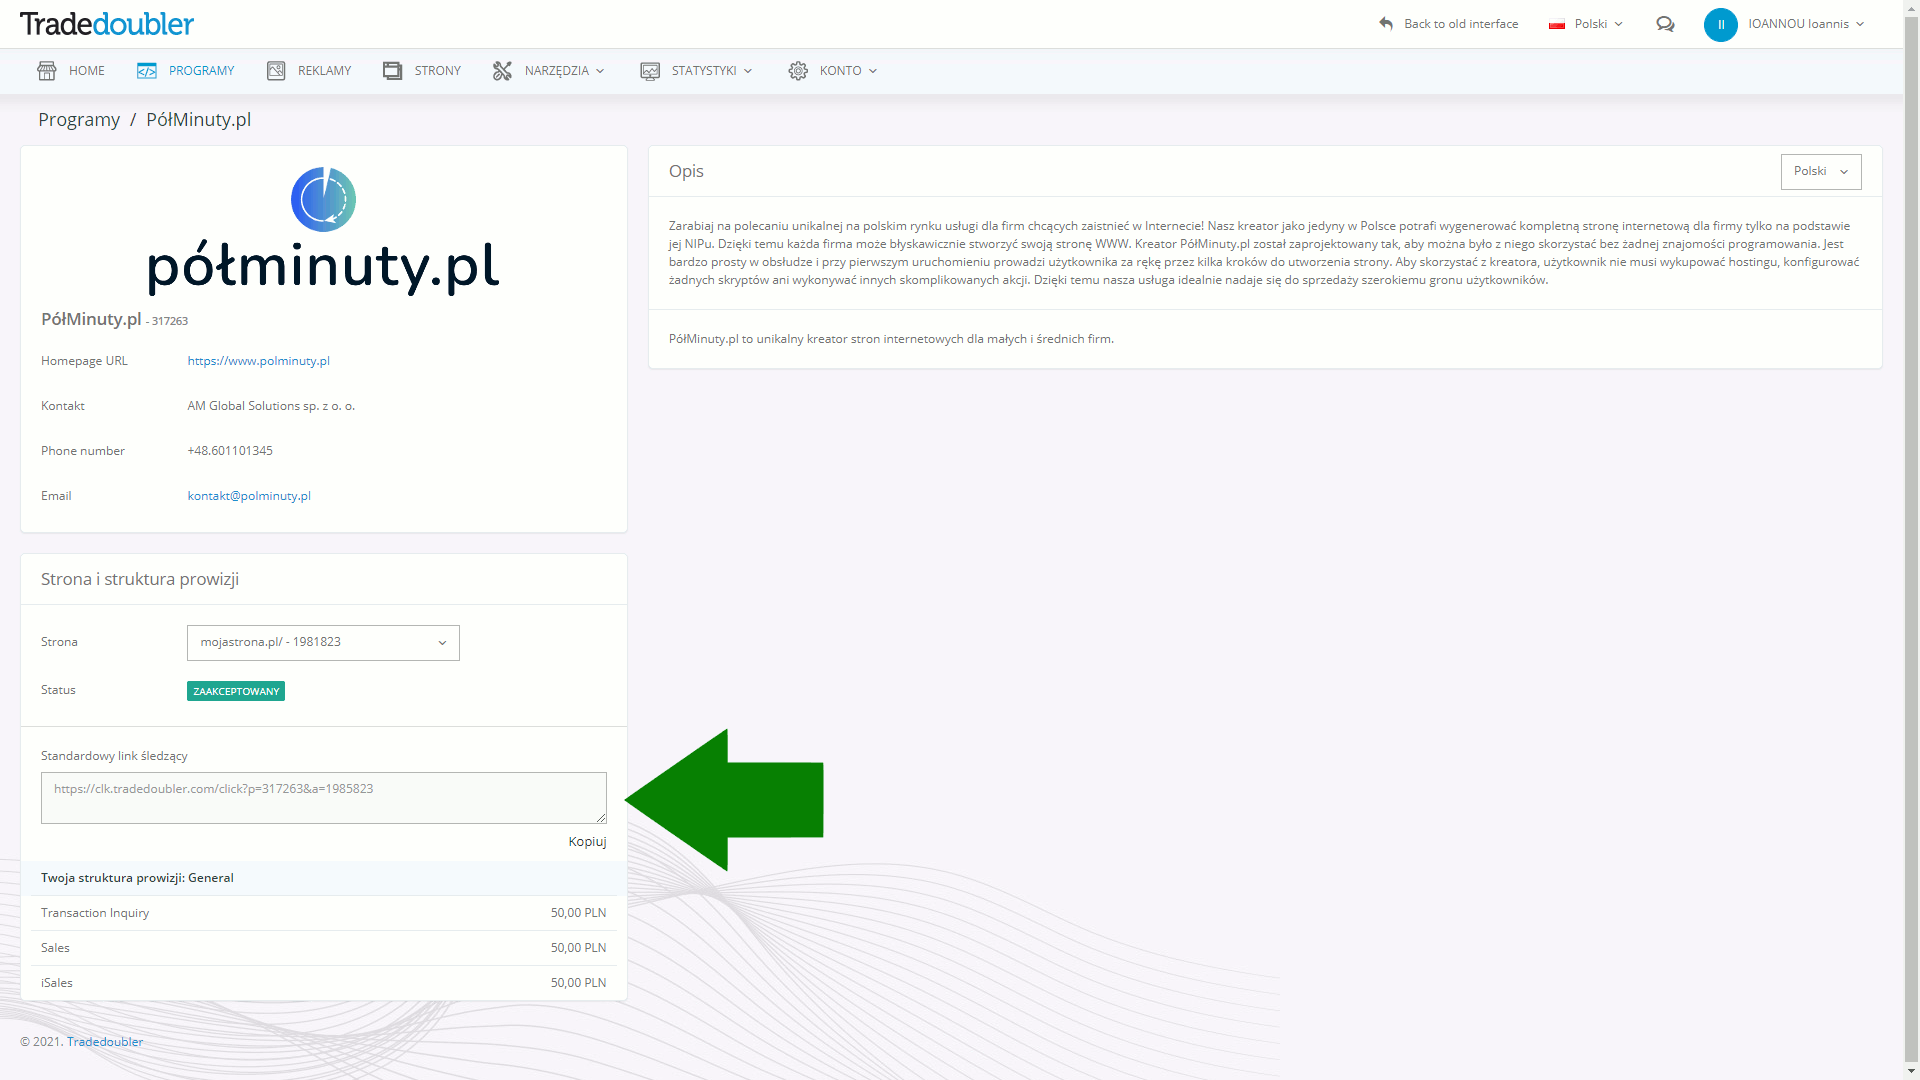Viewport: 1920px width, 1080px height.
Task: Click the Reklamy image icon
Action: [x=276, y=71]
